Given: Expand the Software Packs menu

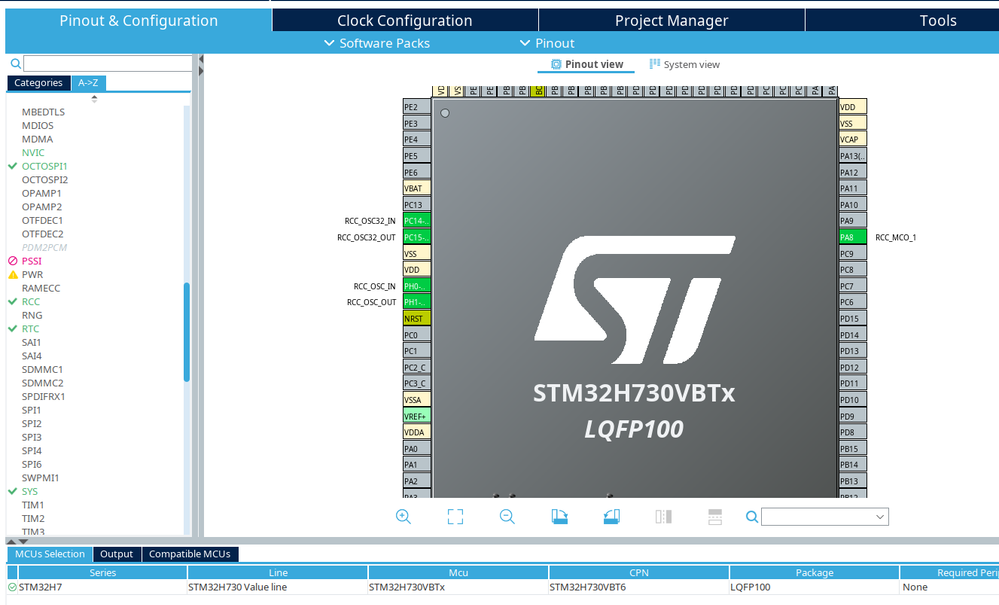Looking at the screenshot, I should (x=377, y=43).
